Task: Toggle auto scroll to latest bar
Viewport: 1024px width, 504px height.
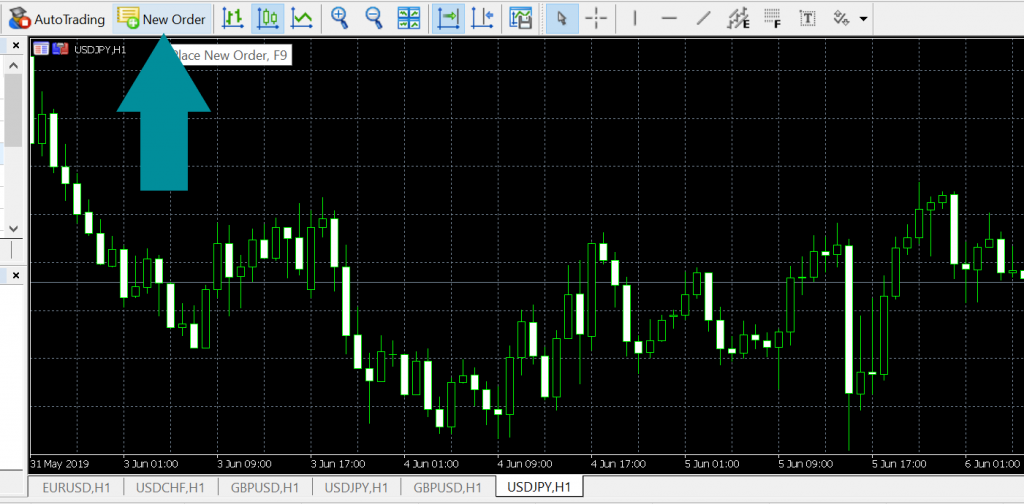Action: click(448, 19)
